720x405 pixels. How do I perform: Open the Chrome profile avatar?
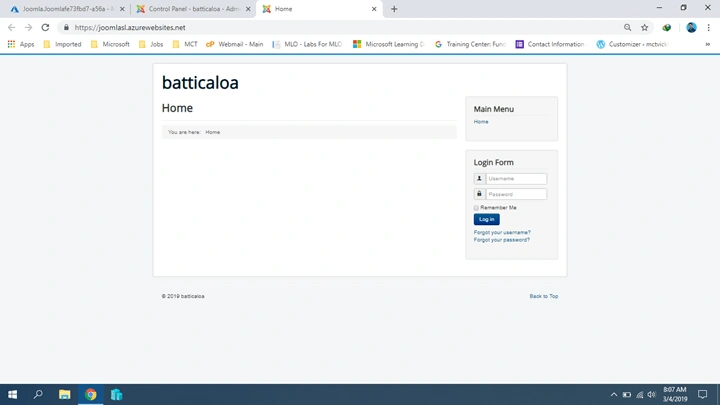pos(691,28)
